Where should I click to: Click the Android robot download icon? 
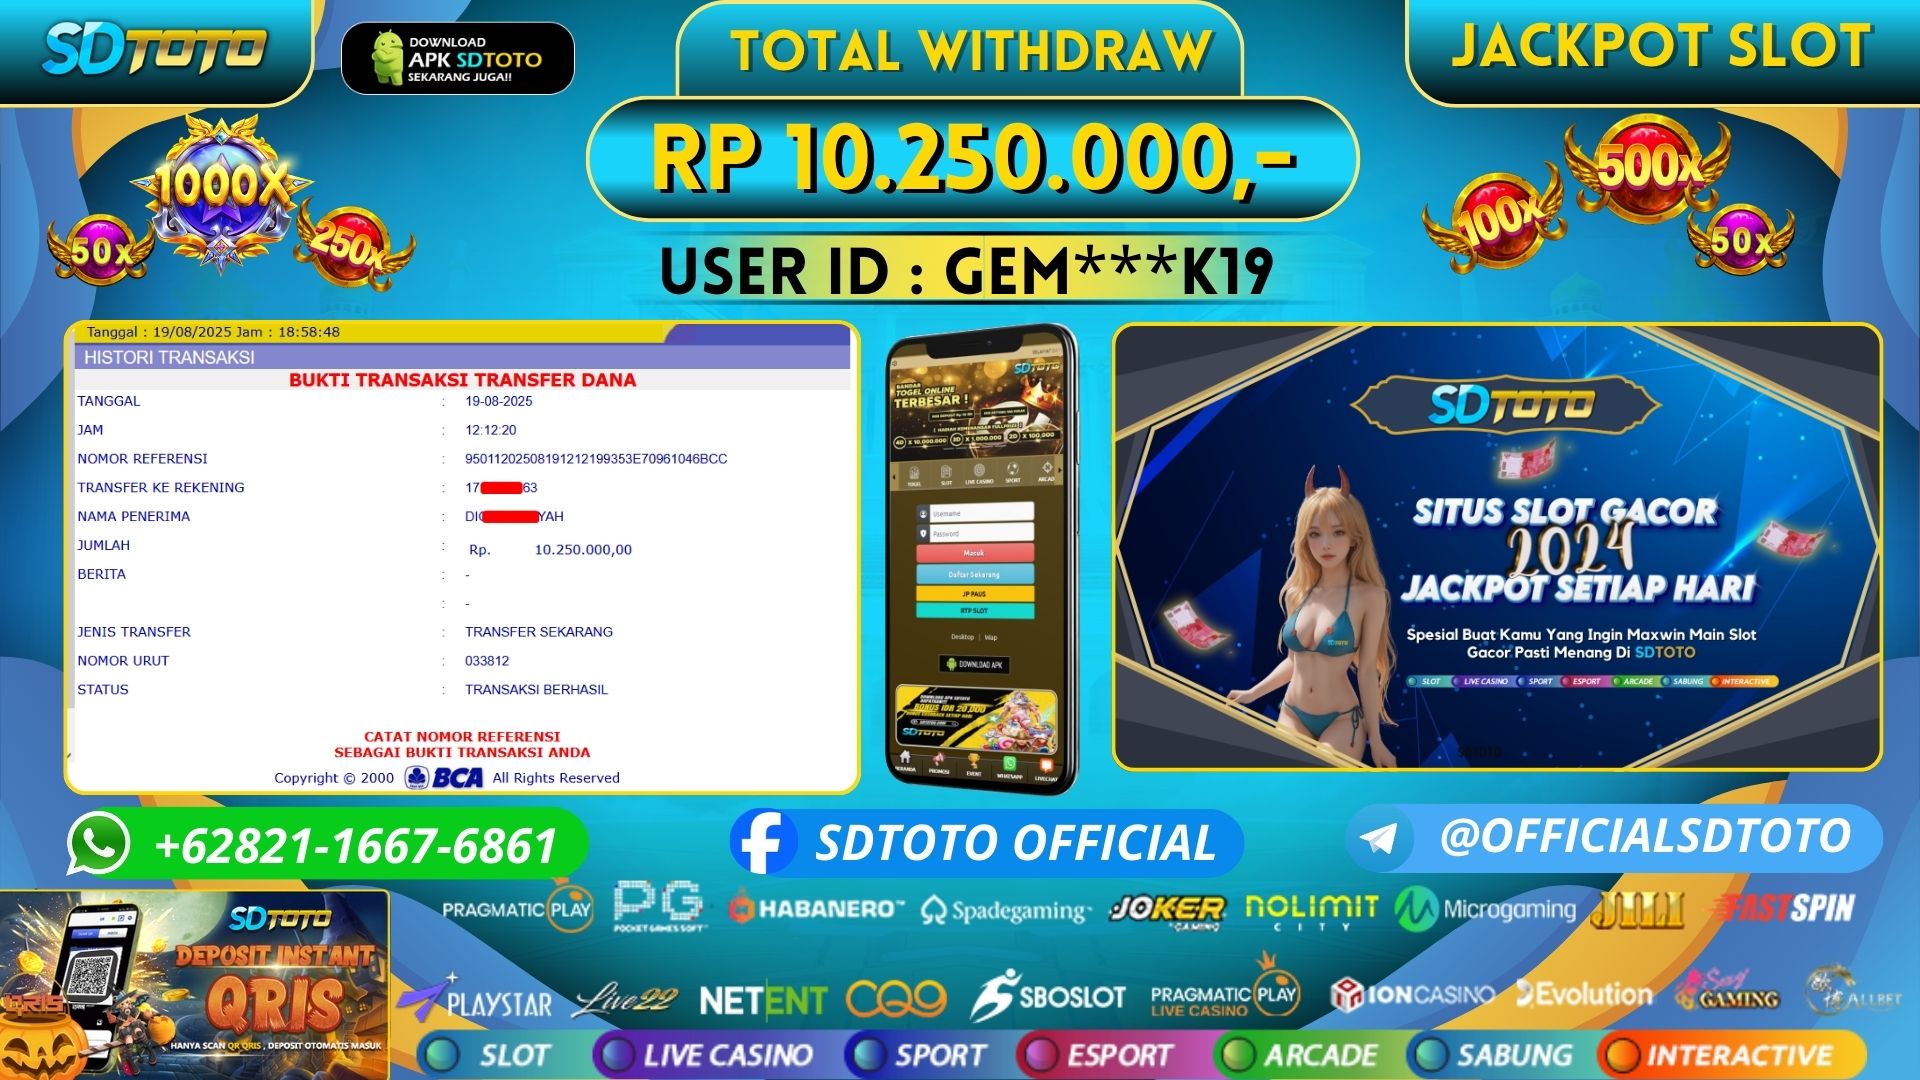coord(387,58)
